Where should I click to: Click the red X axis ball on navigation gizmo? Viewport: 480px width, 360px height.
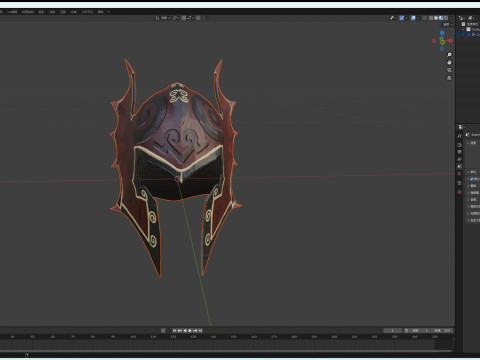click(x=450, y=40)
